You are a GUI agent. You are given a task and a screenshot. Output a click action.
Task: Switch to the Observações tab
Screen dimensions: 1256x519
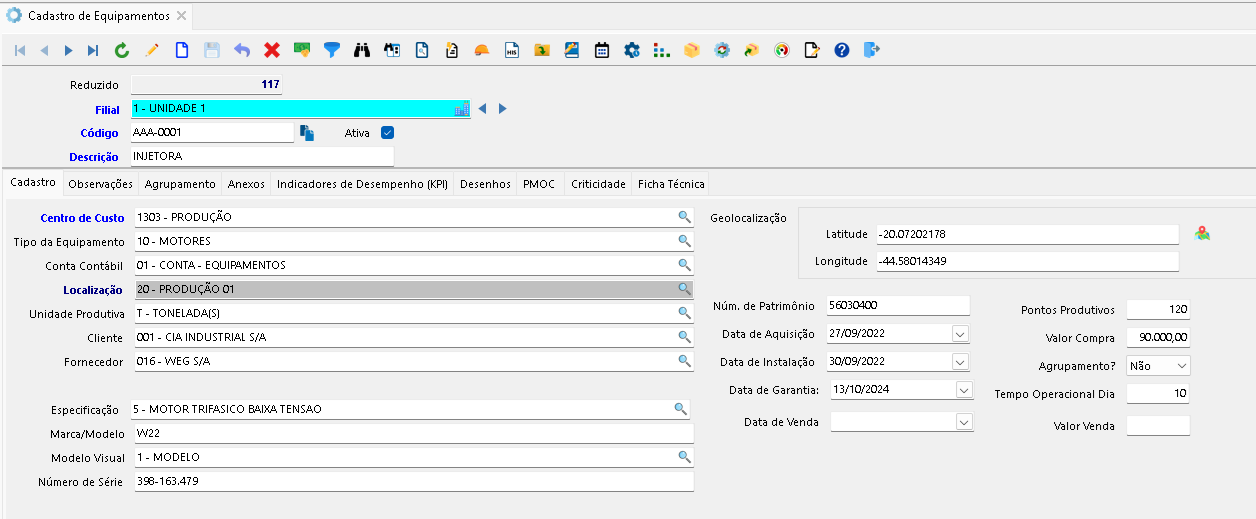coord(100,184)
